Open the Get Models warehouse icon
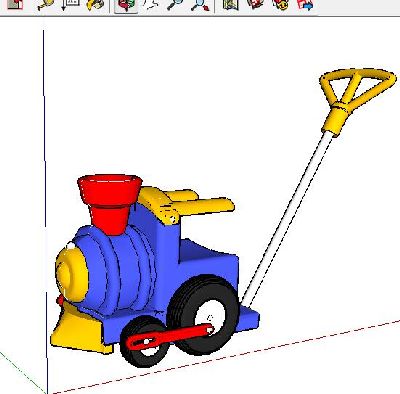The height and width of the screenshot is (394, 400). tap(255, 4)
